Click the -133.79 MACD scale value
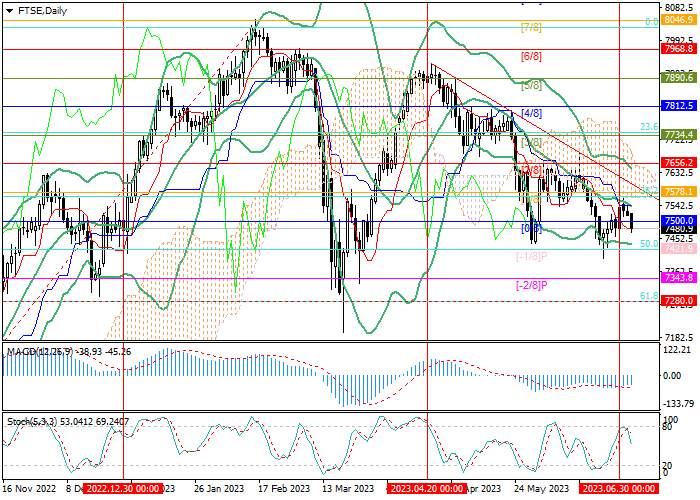Screen dimensions: 700x500 679,404
